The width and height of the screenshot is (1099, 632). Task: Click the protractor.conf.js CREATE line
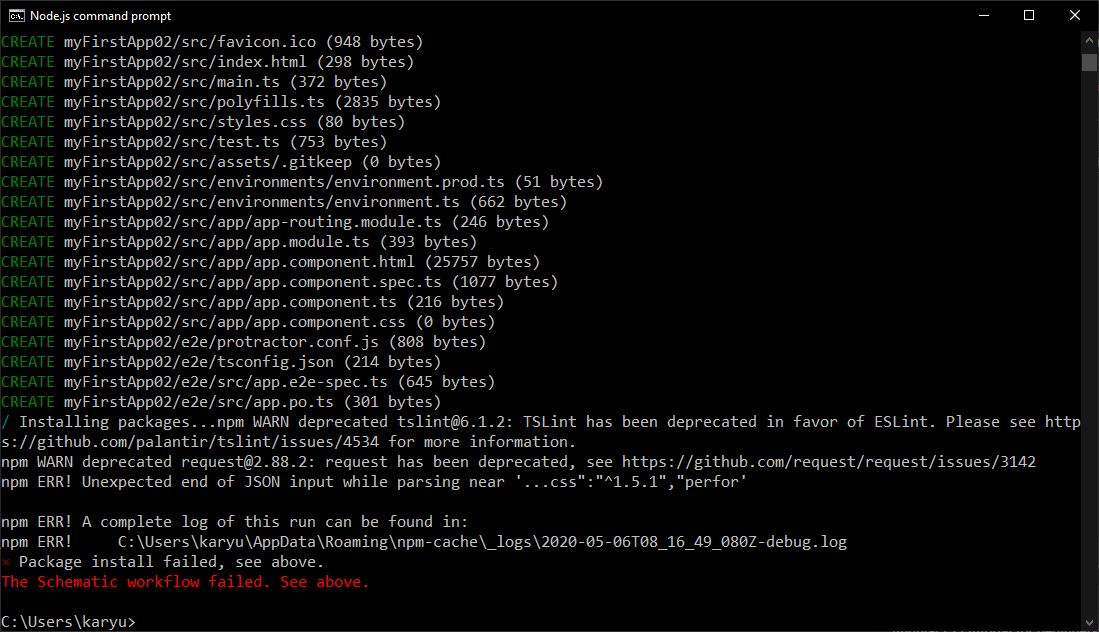243,342
